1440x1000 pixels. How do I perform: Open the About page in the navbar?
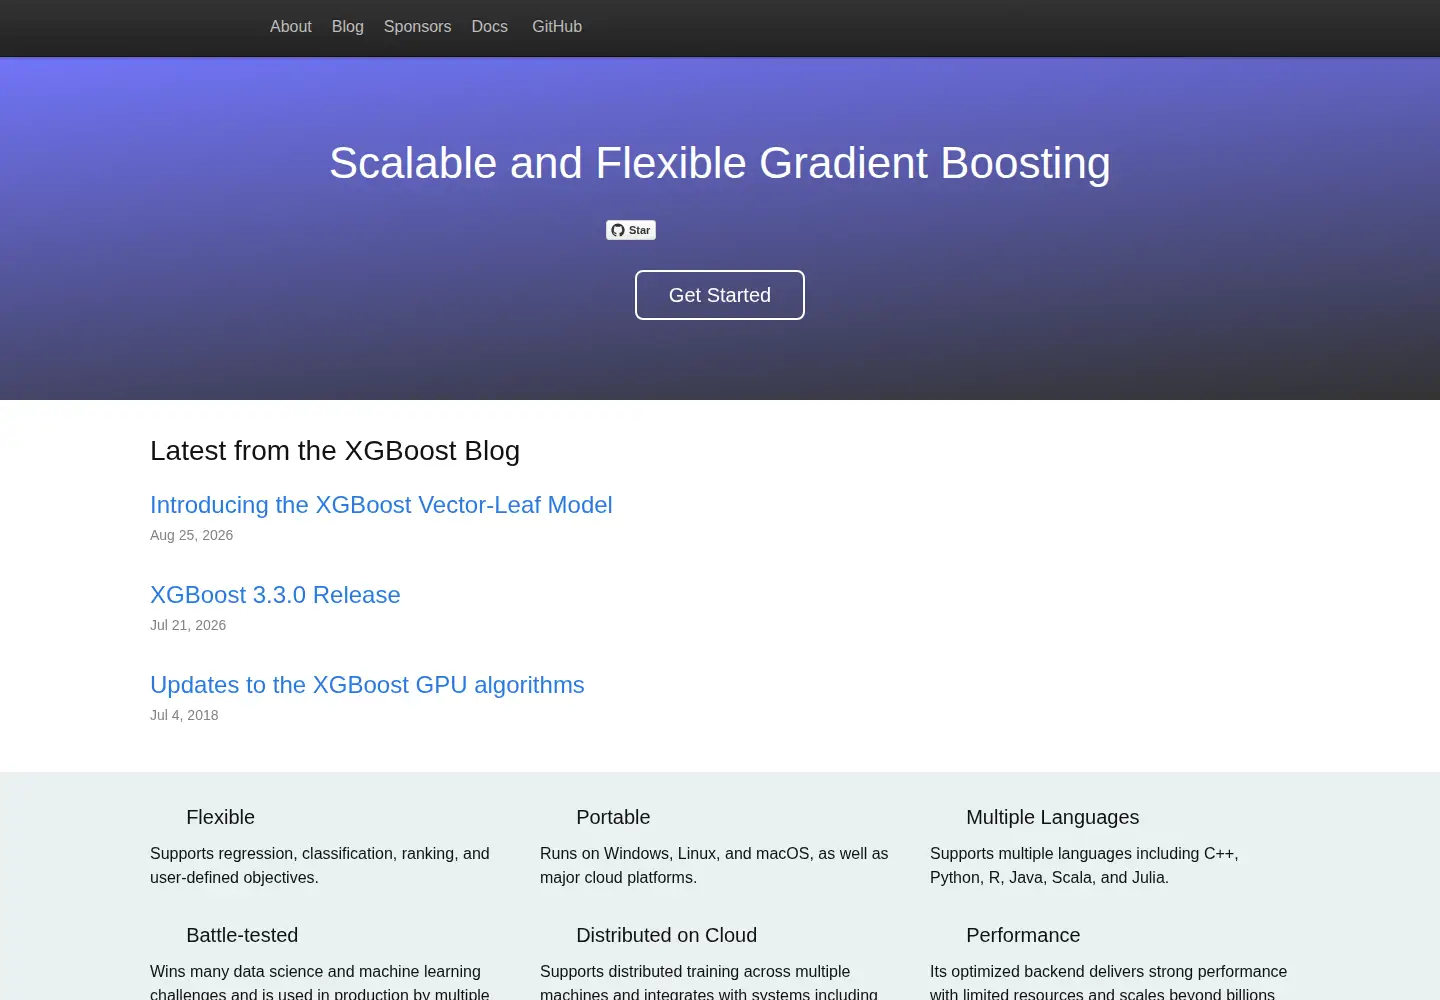coord(290,27)
